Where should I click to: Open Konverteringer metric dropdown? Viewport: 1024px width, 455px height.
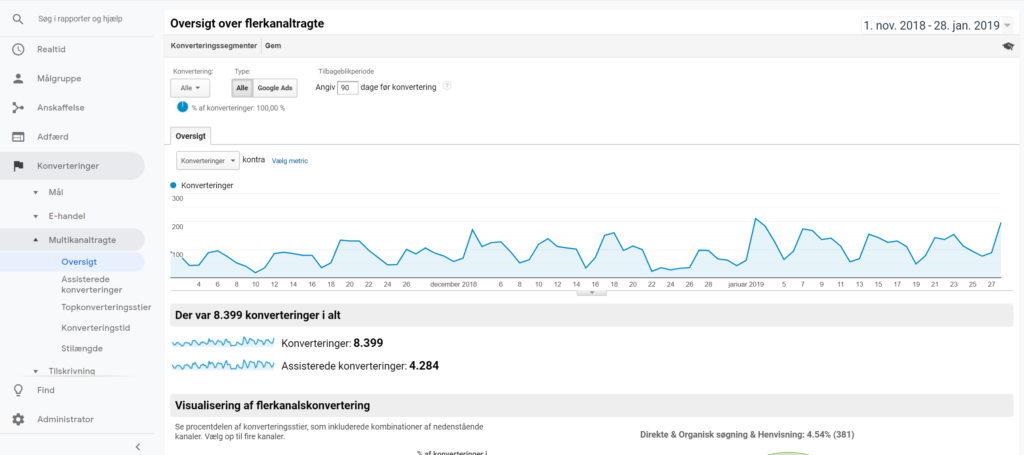[x=208, y=161]
